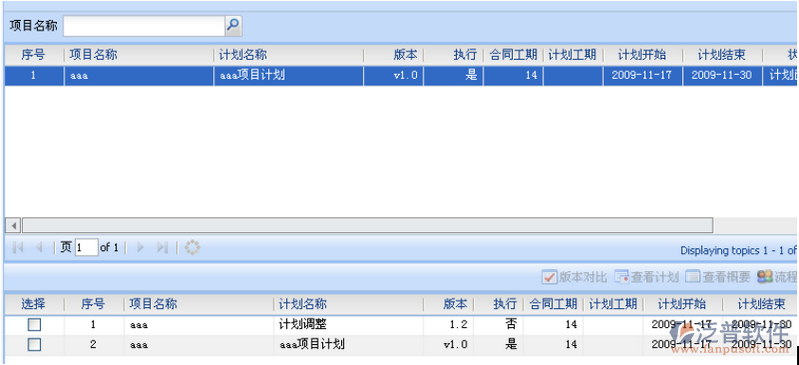This screenshot has height=365, width=799.
Task: Click the refresh spinner icon in pager
Action: pyautogui.click(x=192, y=248)
